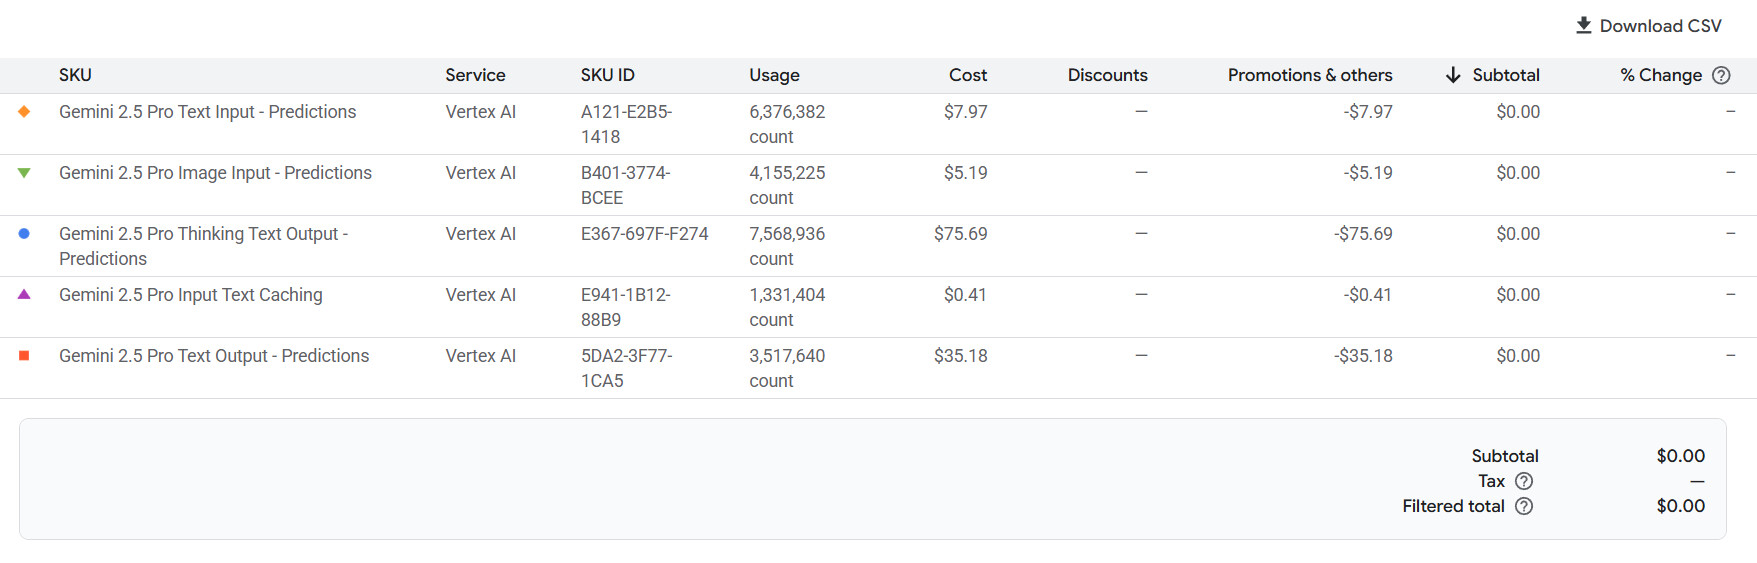Sort table by the Cost column header
The height and width of the screenshot is (563, 1757).
967,75
